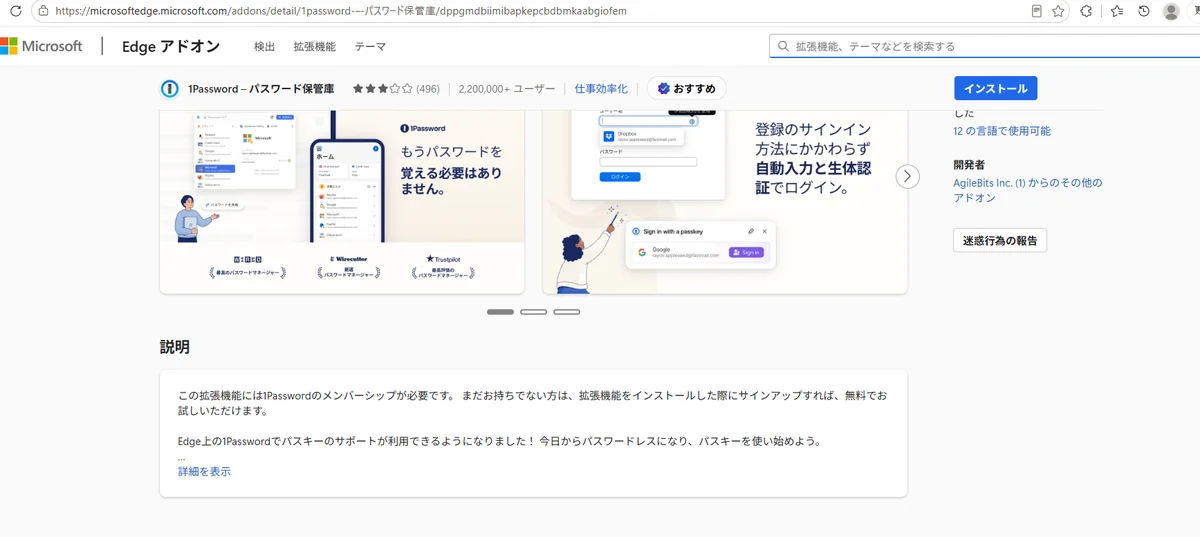1200x537 pixels.
Task: Click the 1Password extension logo icon
Action: coord(170,88)
